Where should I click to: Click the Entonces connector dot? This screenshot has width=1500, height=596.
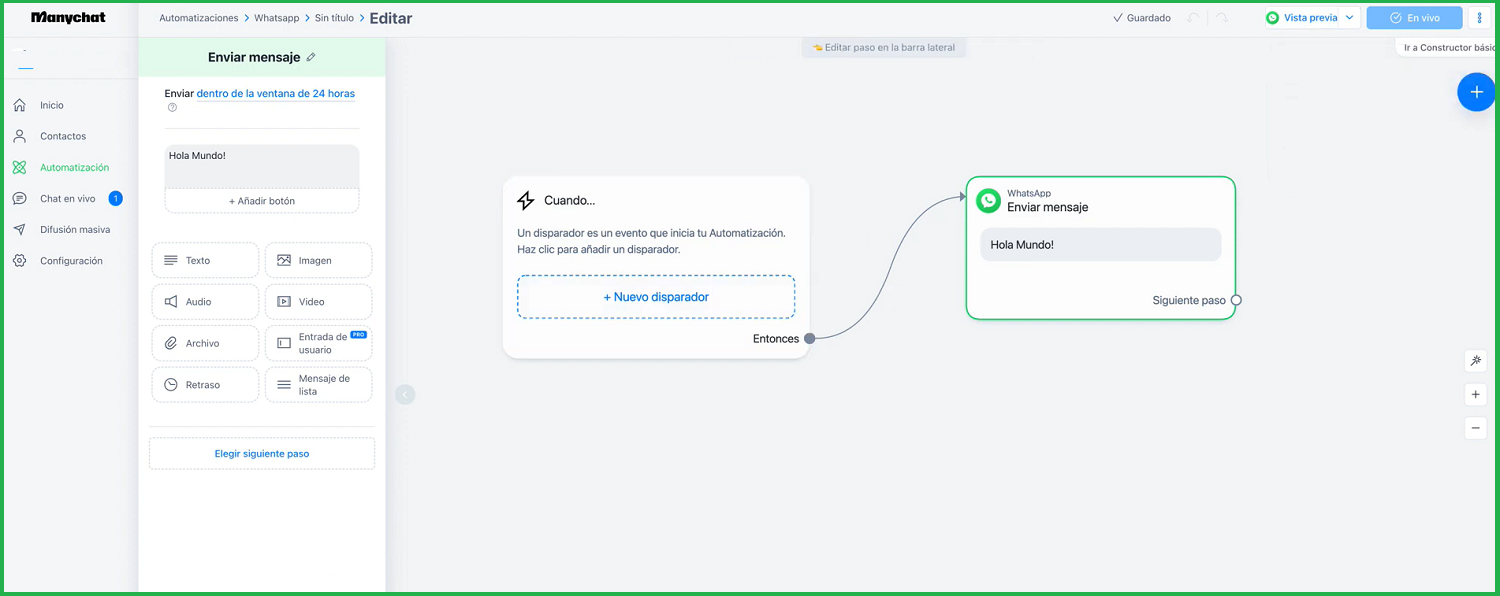point(810,339)
